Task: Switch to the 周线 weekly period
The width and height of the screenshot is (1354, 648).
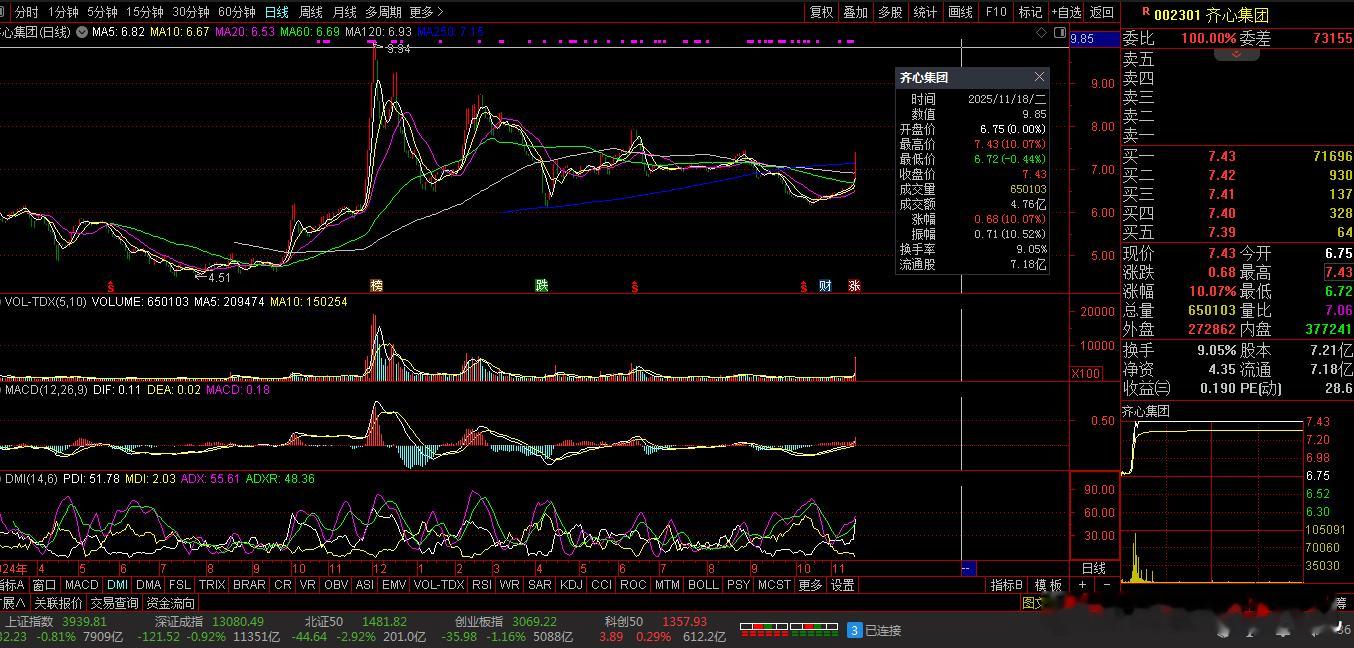Action: pos(311,12)
